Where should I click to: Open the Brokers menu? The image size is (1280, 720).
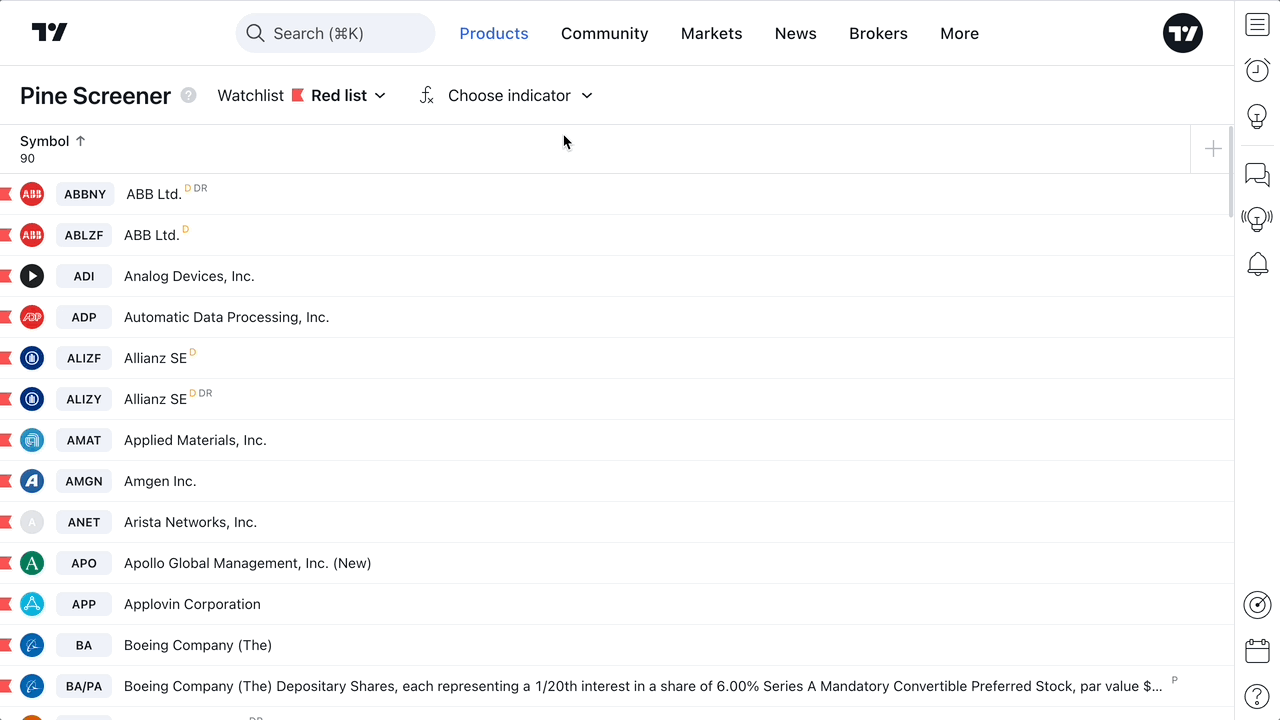[878, 34]
